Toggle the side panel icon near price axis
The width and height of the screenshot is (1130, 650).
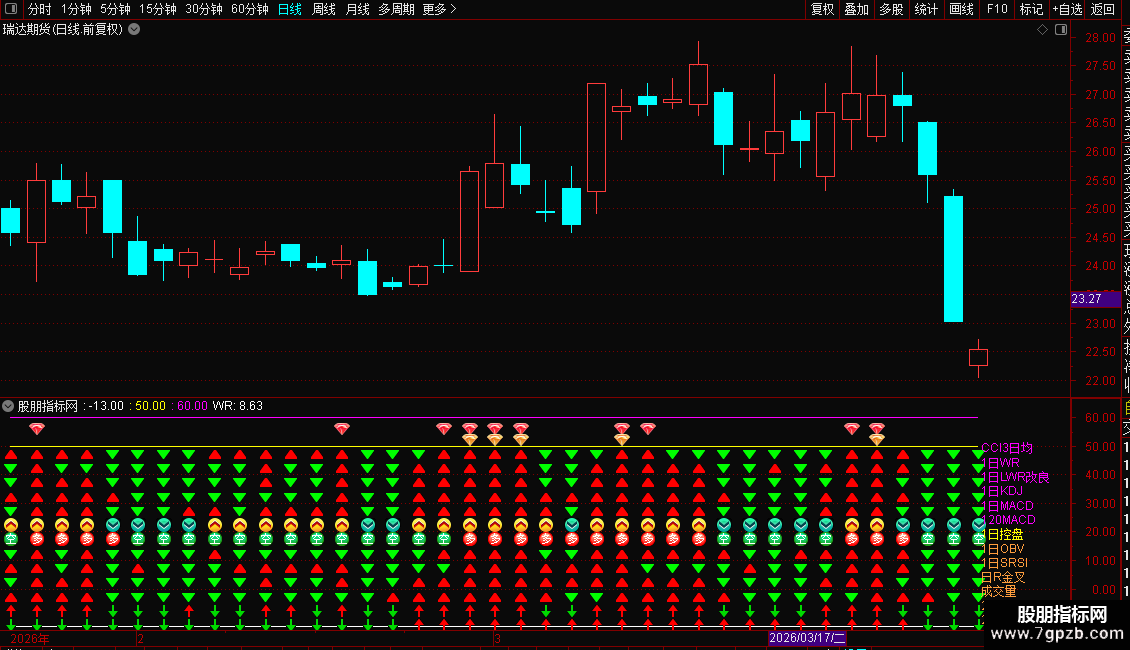point(1061,30)
